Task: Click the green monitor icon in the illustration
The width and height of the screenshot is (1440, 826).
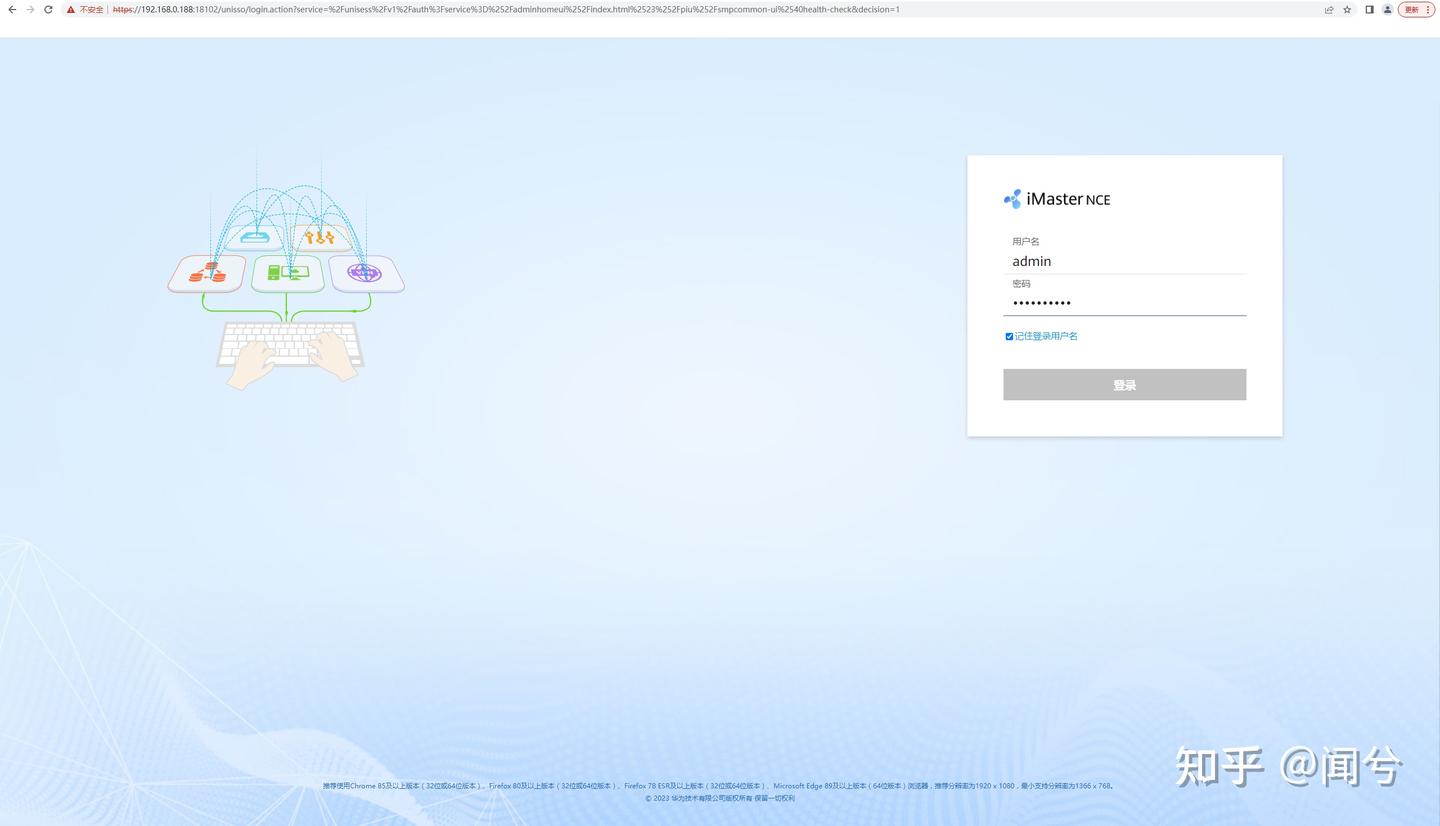Action: click(x=287, y=271)
